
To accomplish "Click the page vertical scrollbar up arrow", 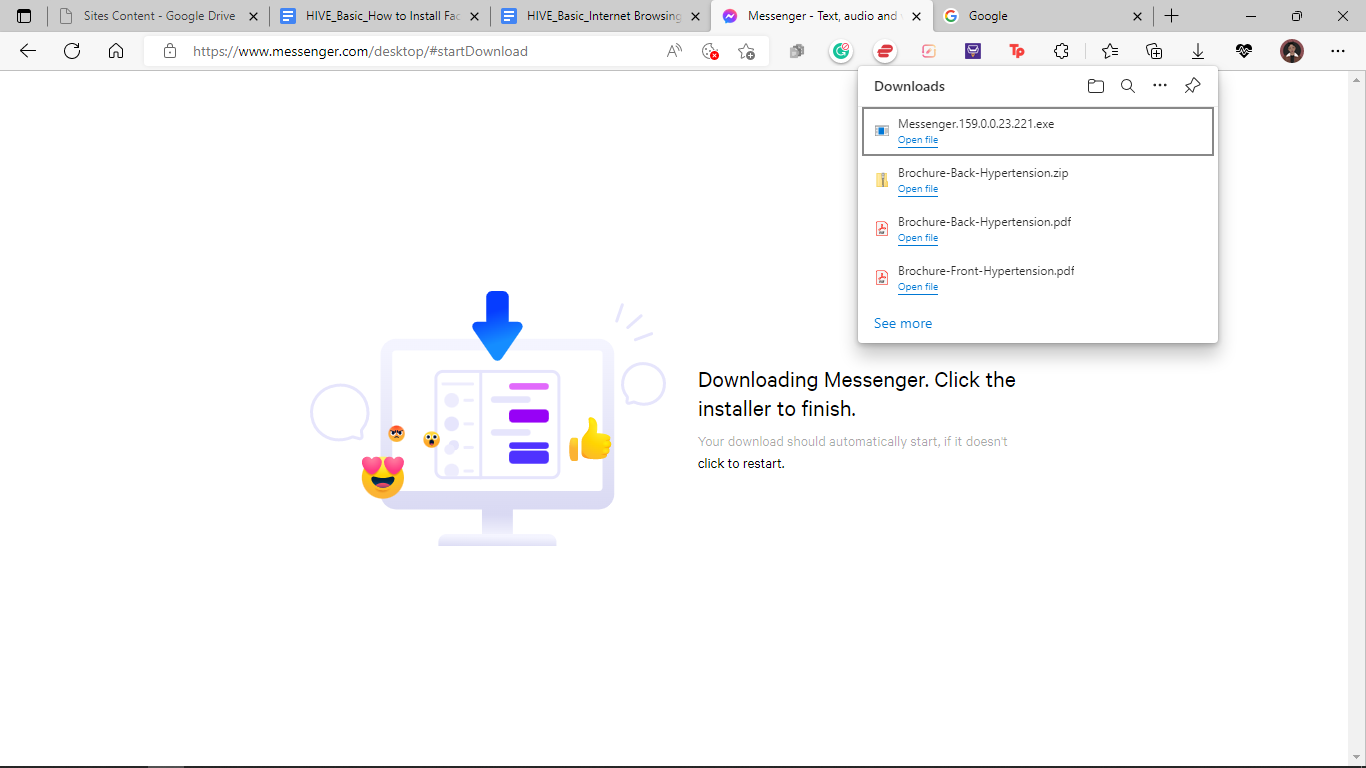I will tap(1357, 78).
